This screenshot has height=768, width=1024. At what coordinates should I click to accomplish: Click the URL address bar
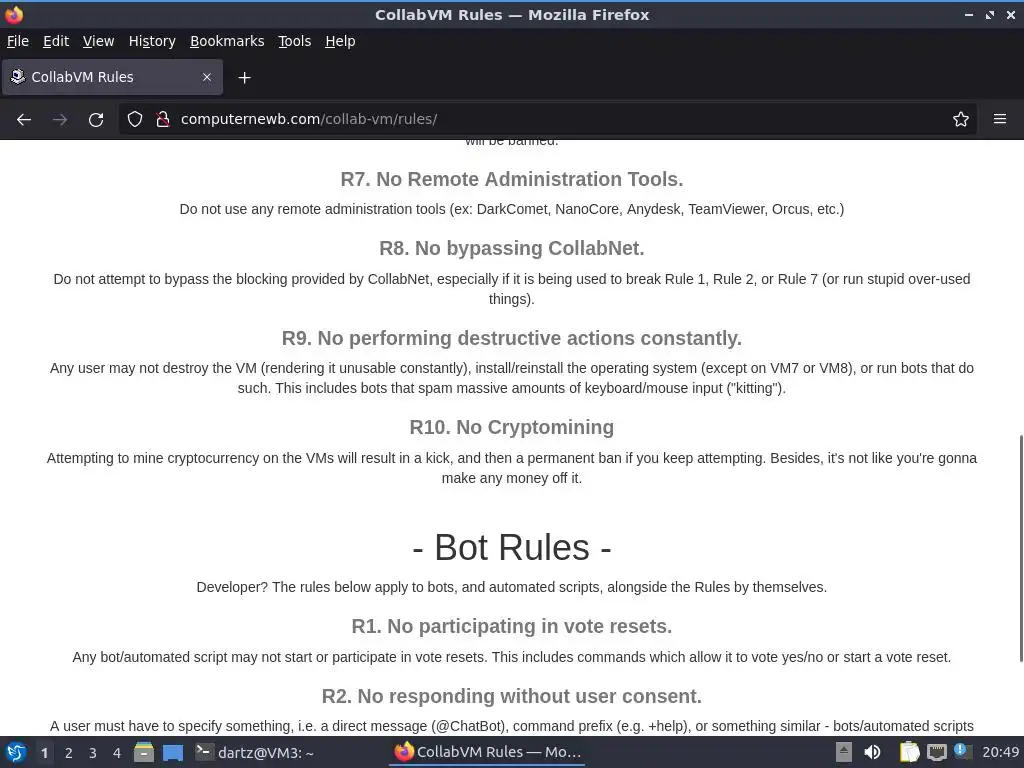(x=549, y=119)
